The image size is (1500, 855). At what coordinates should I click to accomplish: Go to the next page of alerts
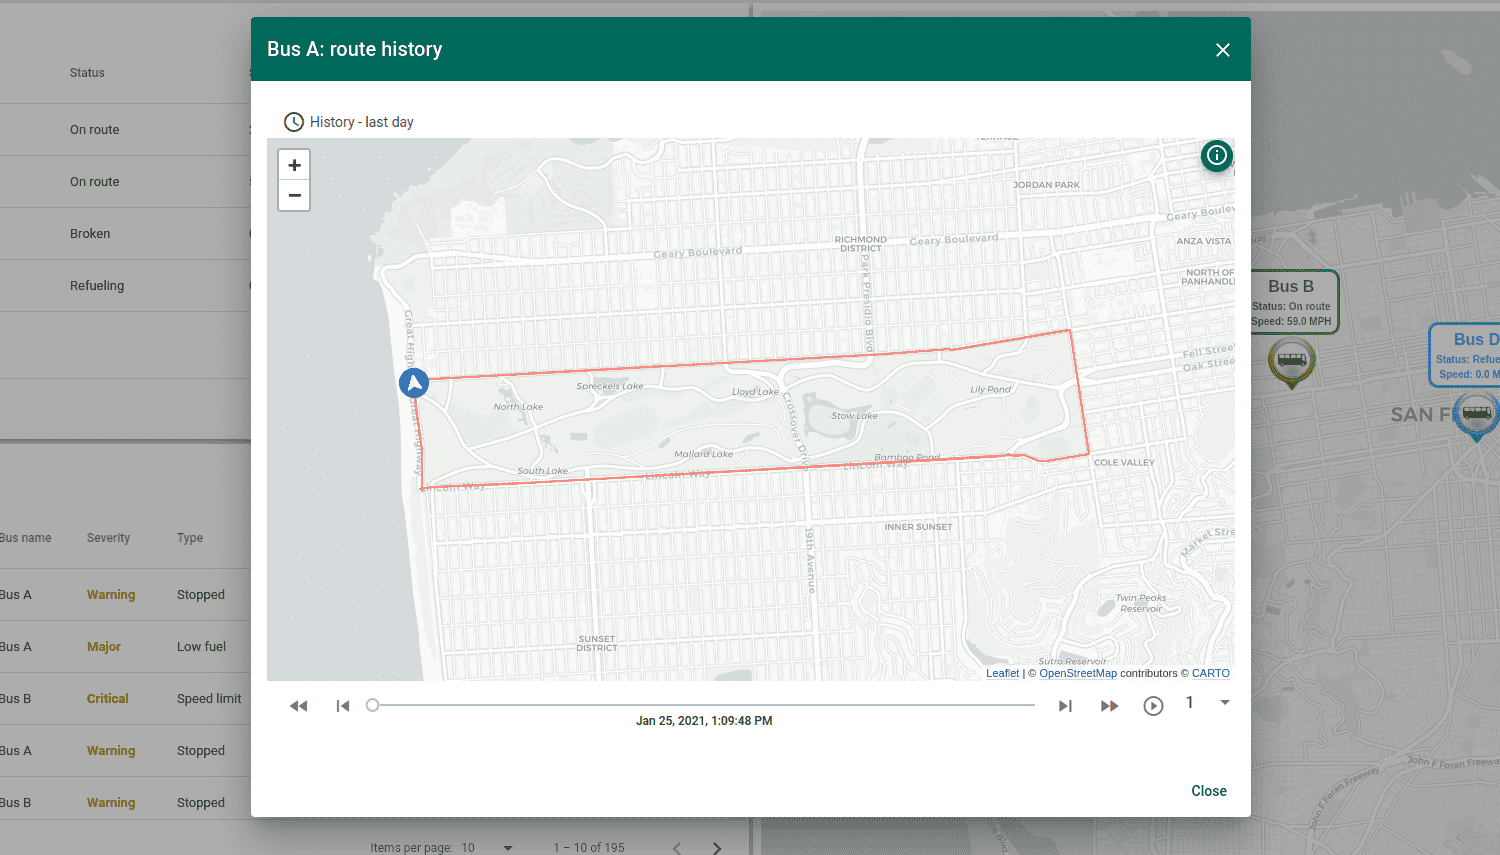click(x=716, y=847)
